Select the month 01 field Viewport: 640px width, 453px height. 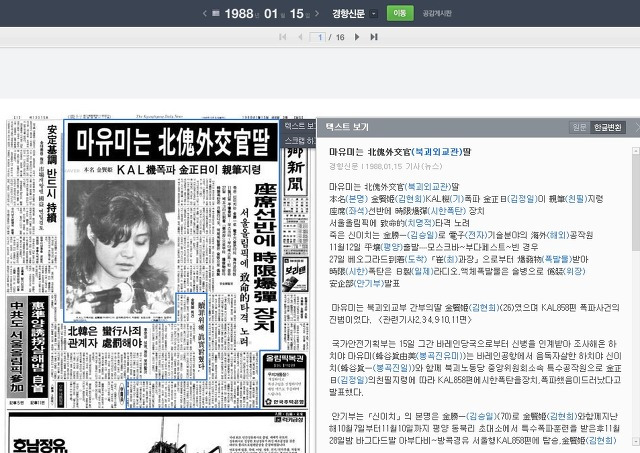(271, 13)
